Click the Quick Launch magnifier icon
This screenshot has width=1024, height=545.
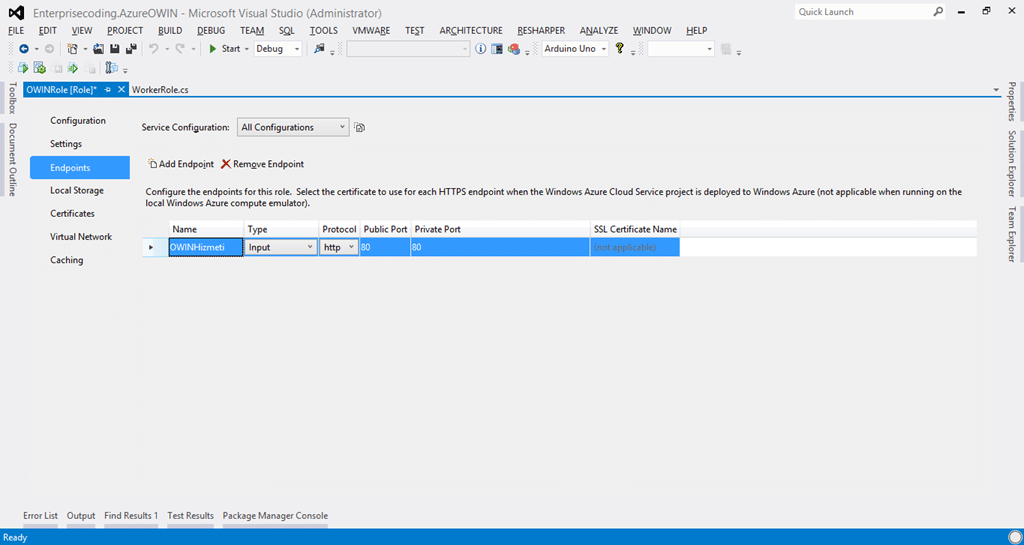(x=938, y=12)
